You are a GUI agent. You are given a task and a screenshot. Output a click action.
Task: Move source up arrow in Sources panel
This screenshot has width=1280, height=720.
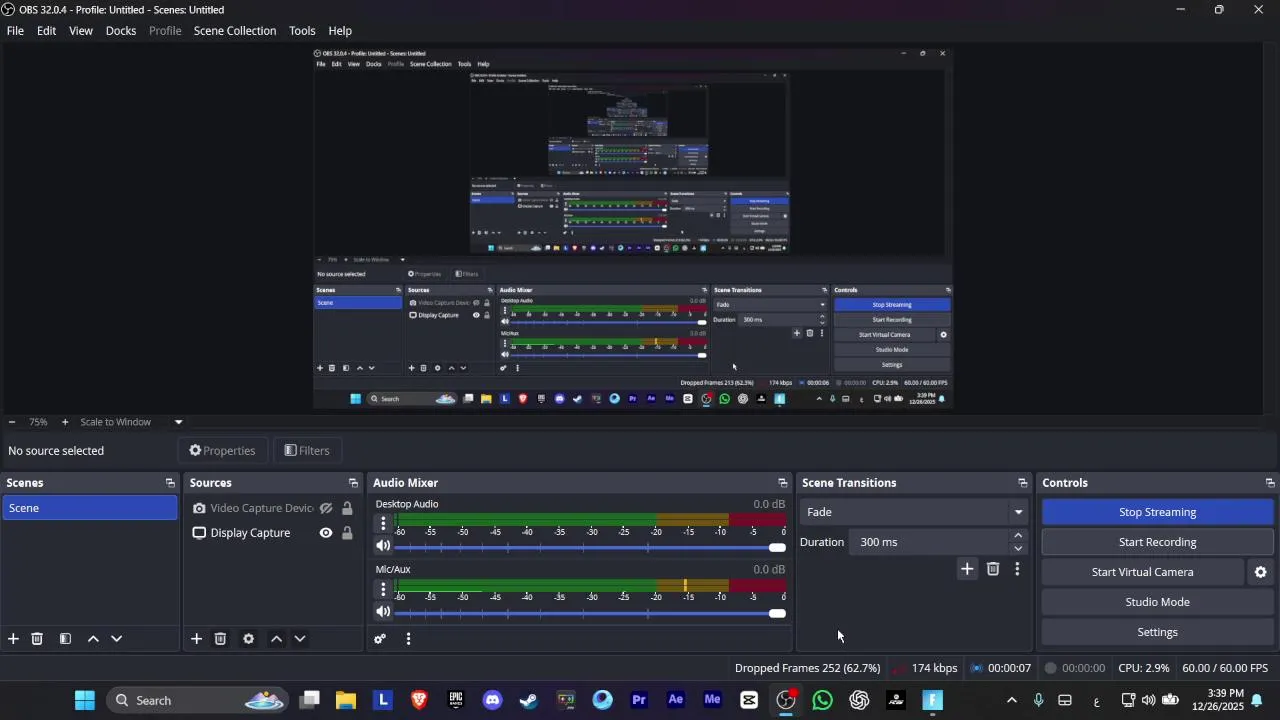click(276, 639)
